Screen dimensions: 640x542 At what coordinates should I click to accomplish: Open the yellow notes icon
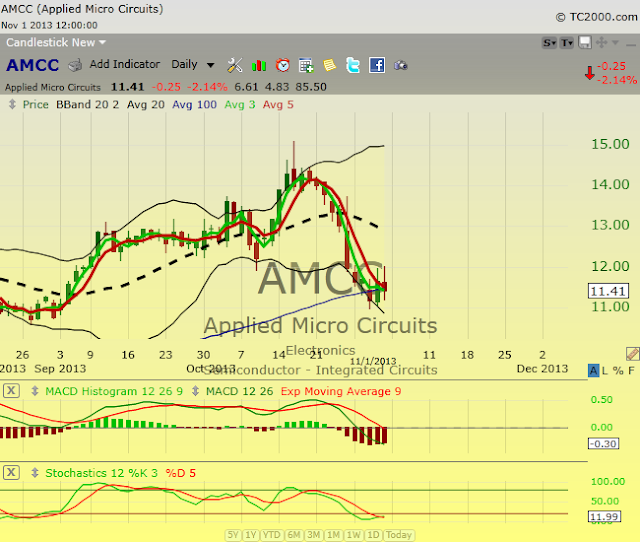pos(329,65)
